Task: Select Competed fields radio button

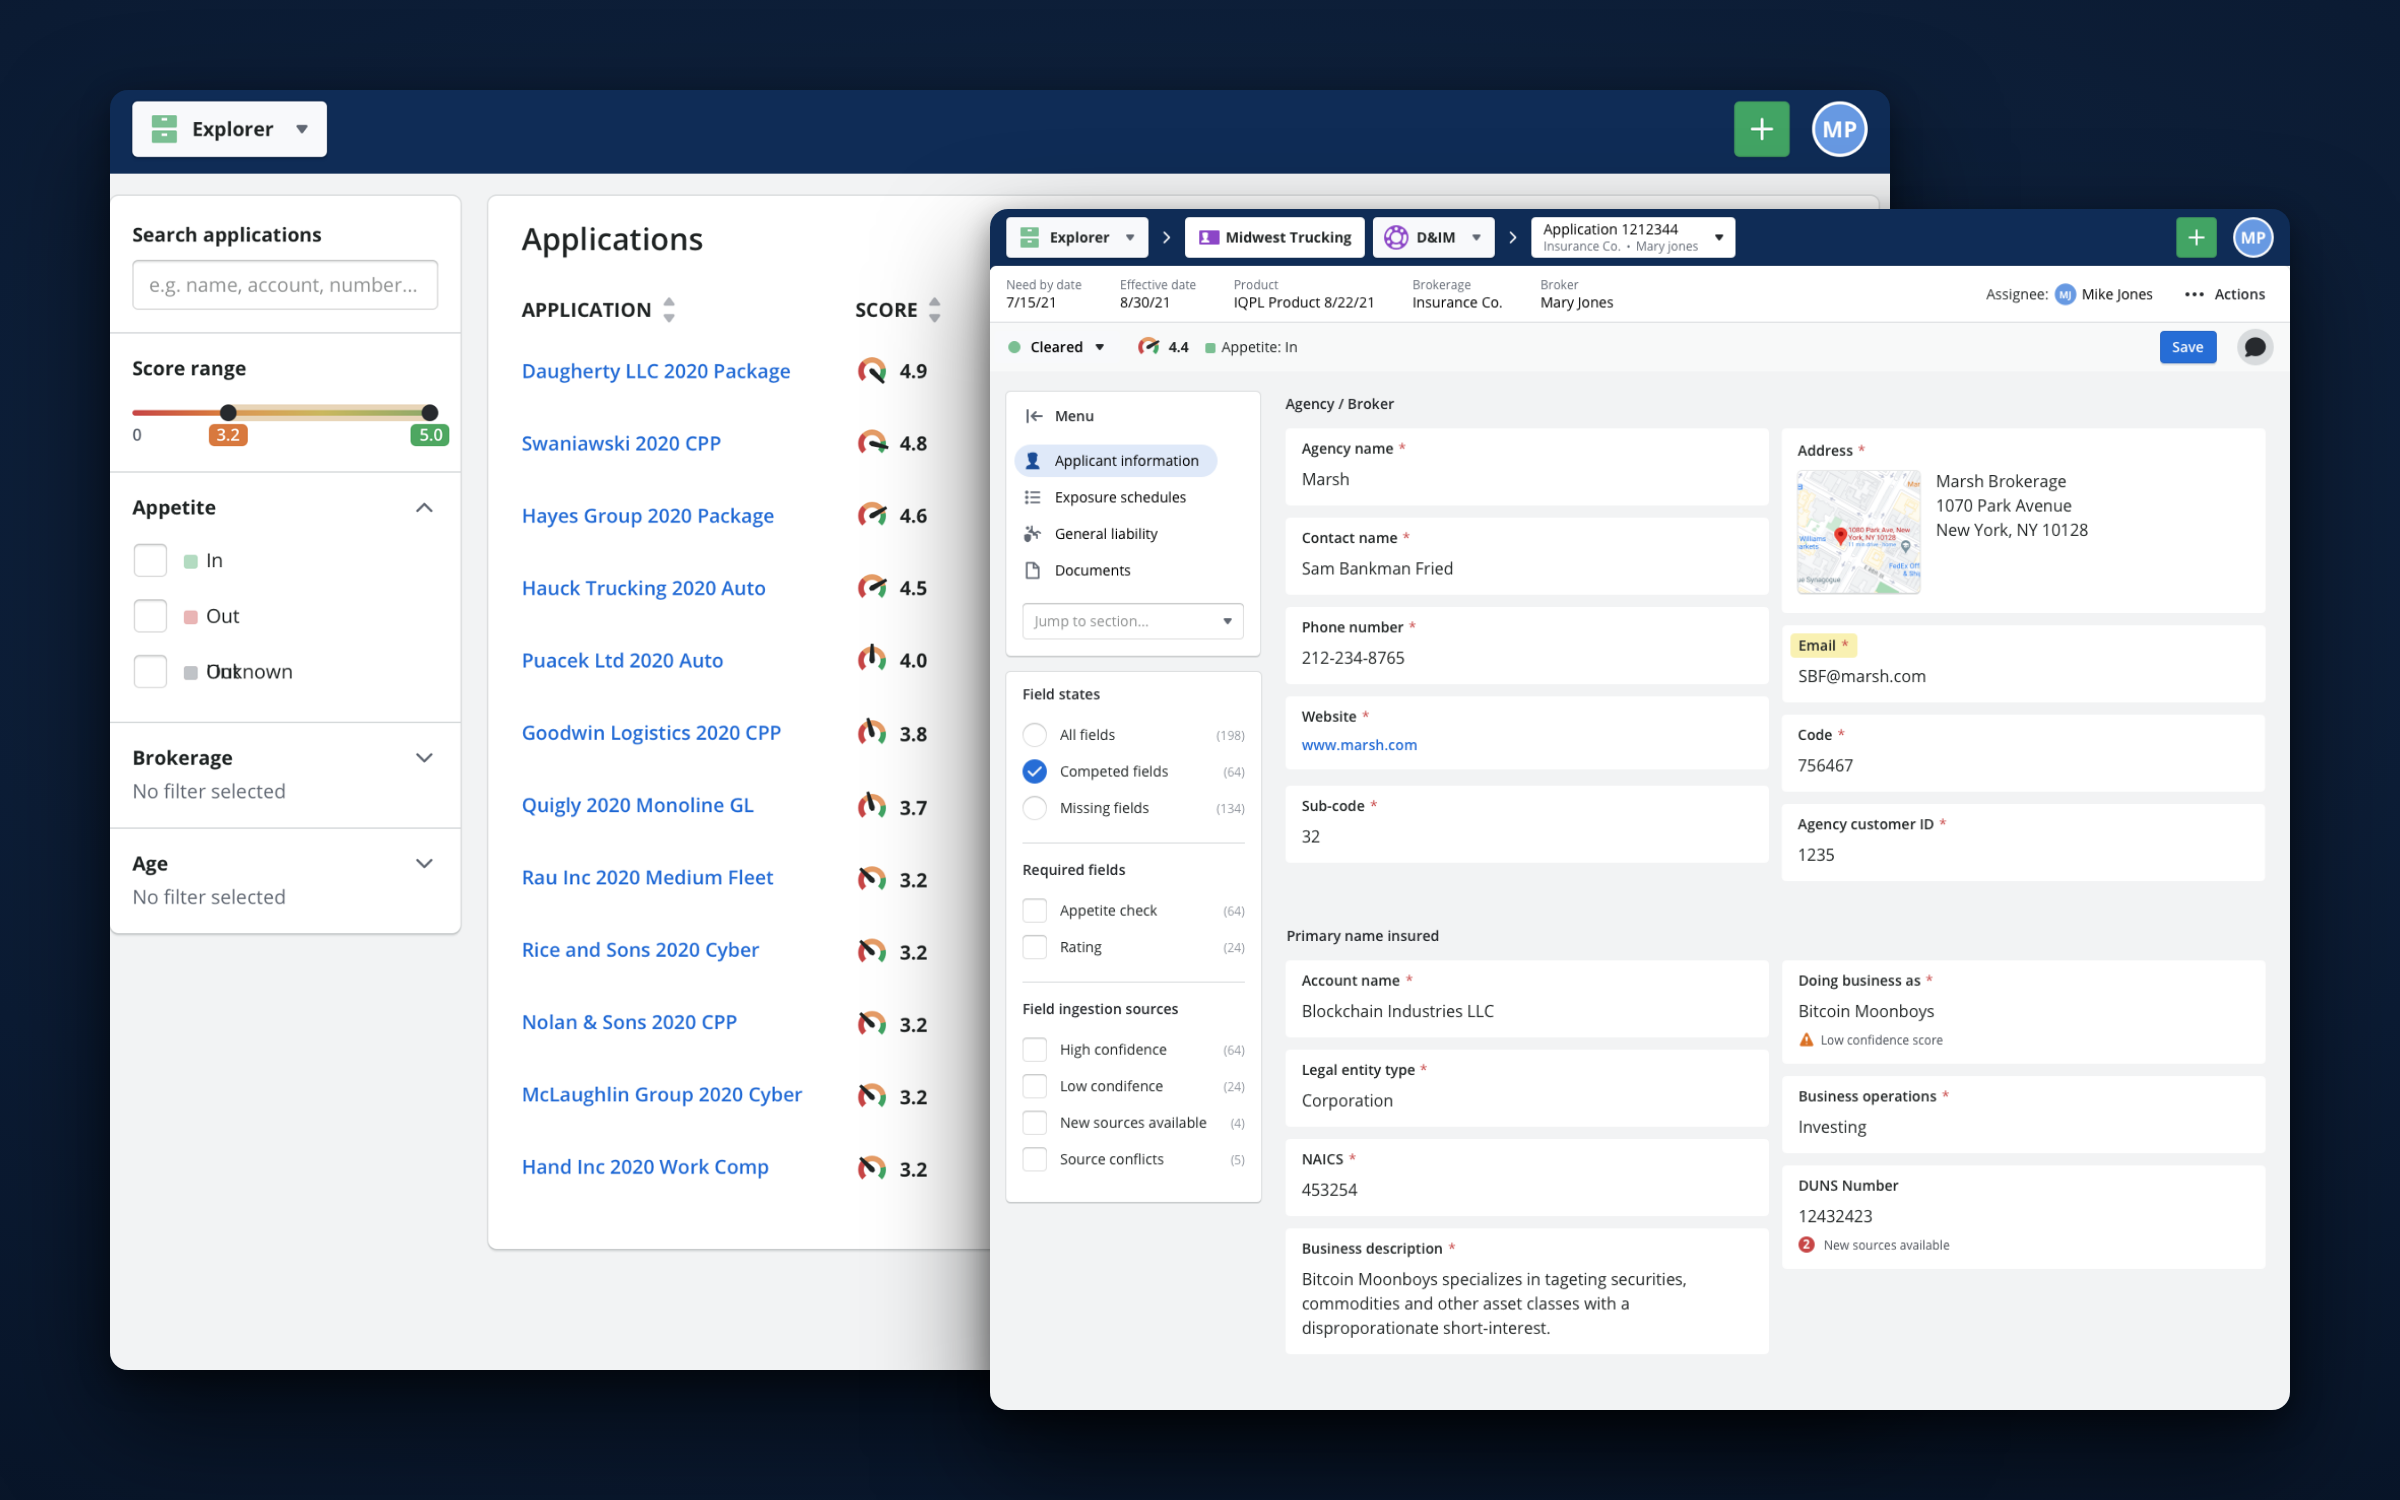Action: point(1035,771)
